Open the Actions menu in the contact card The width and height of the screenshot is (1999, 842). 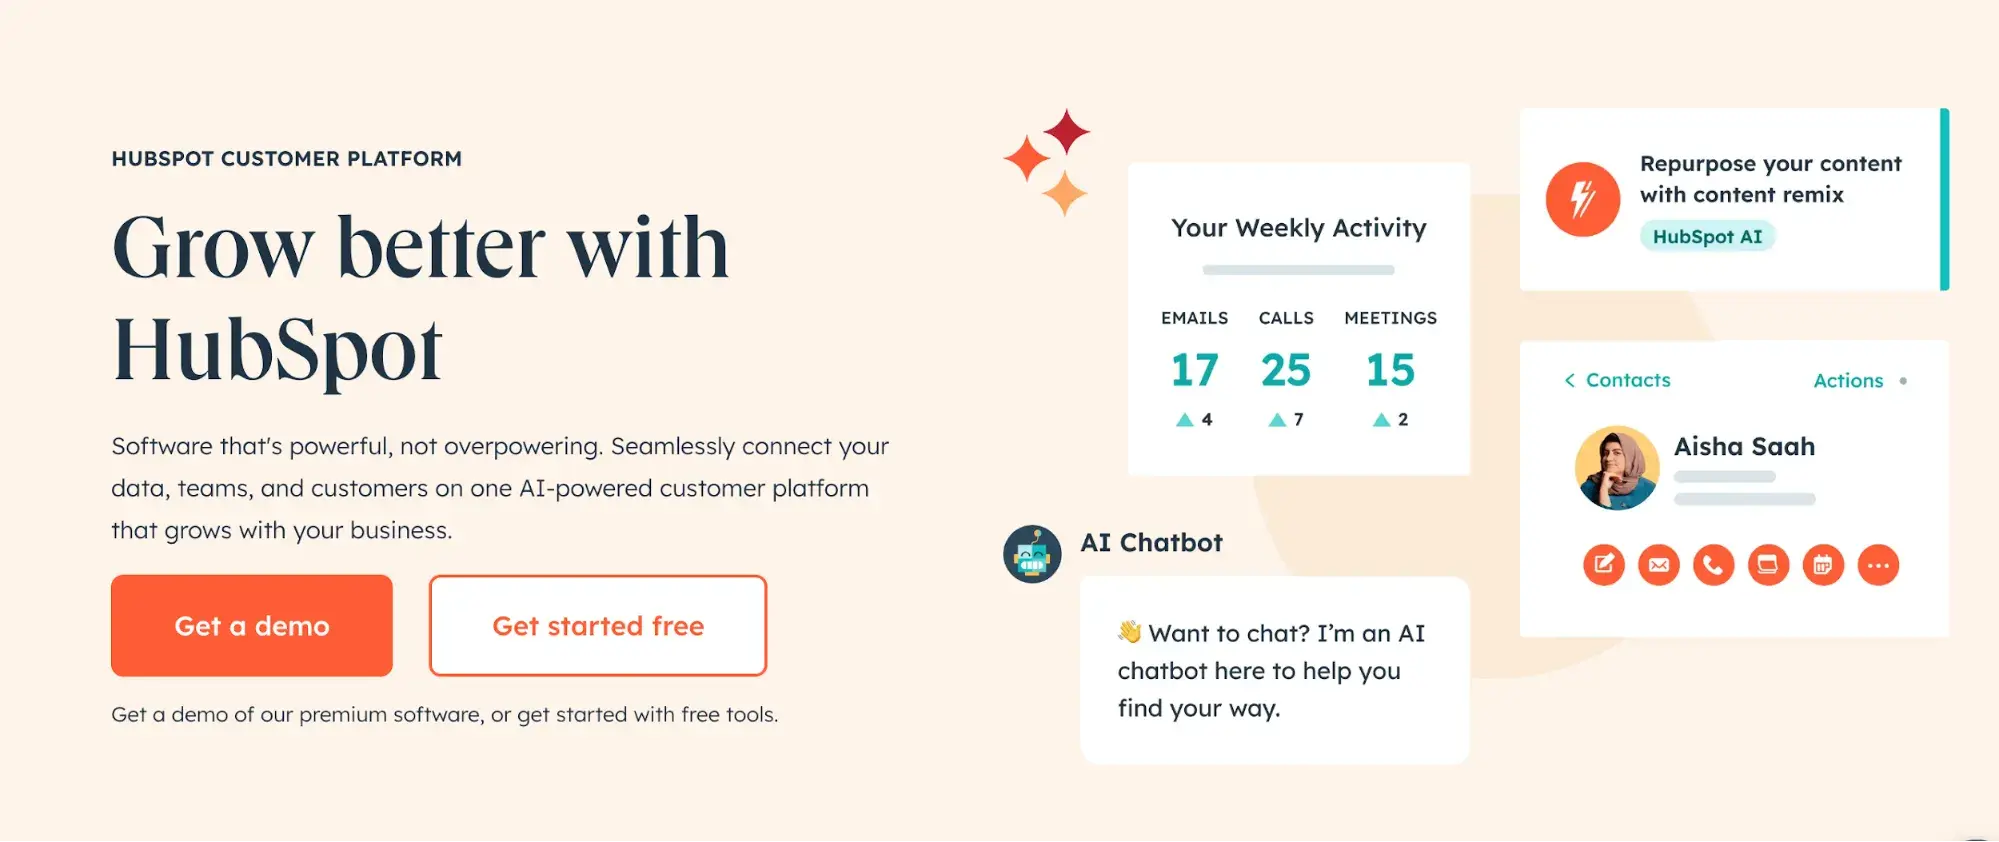click(x=1849, y=380)
